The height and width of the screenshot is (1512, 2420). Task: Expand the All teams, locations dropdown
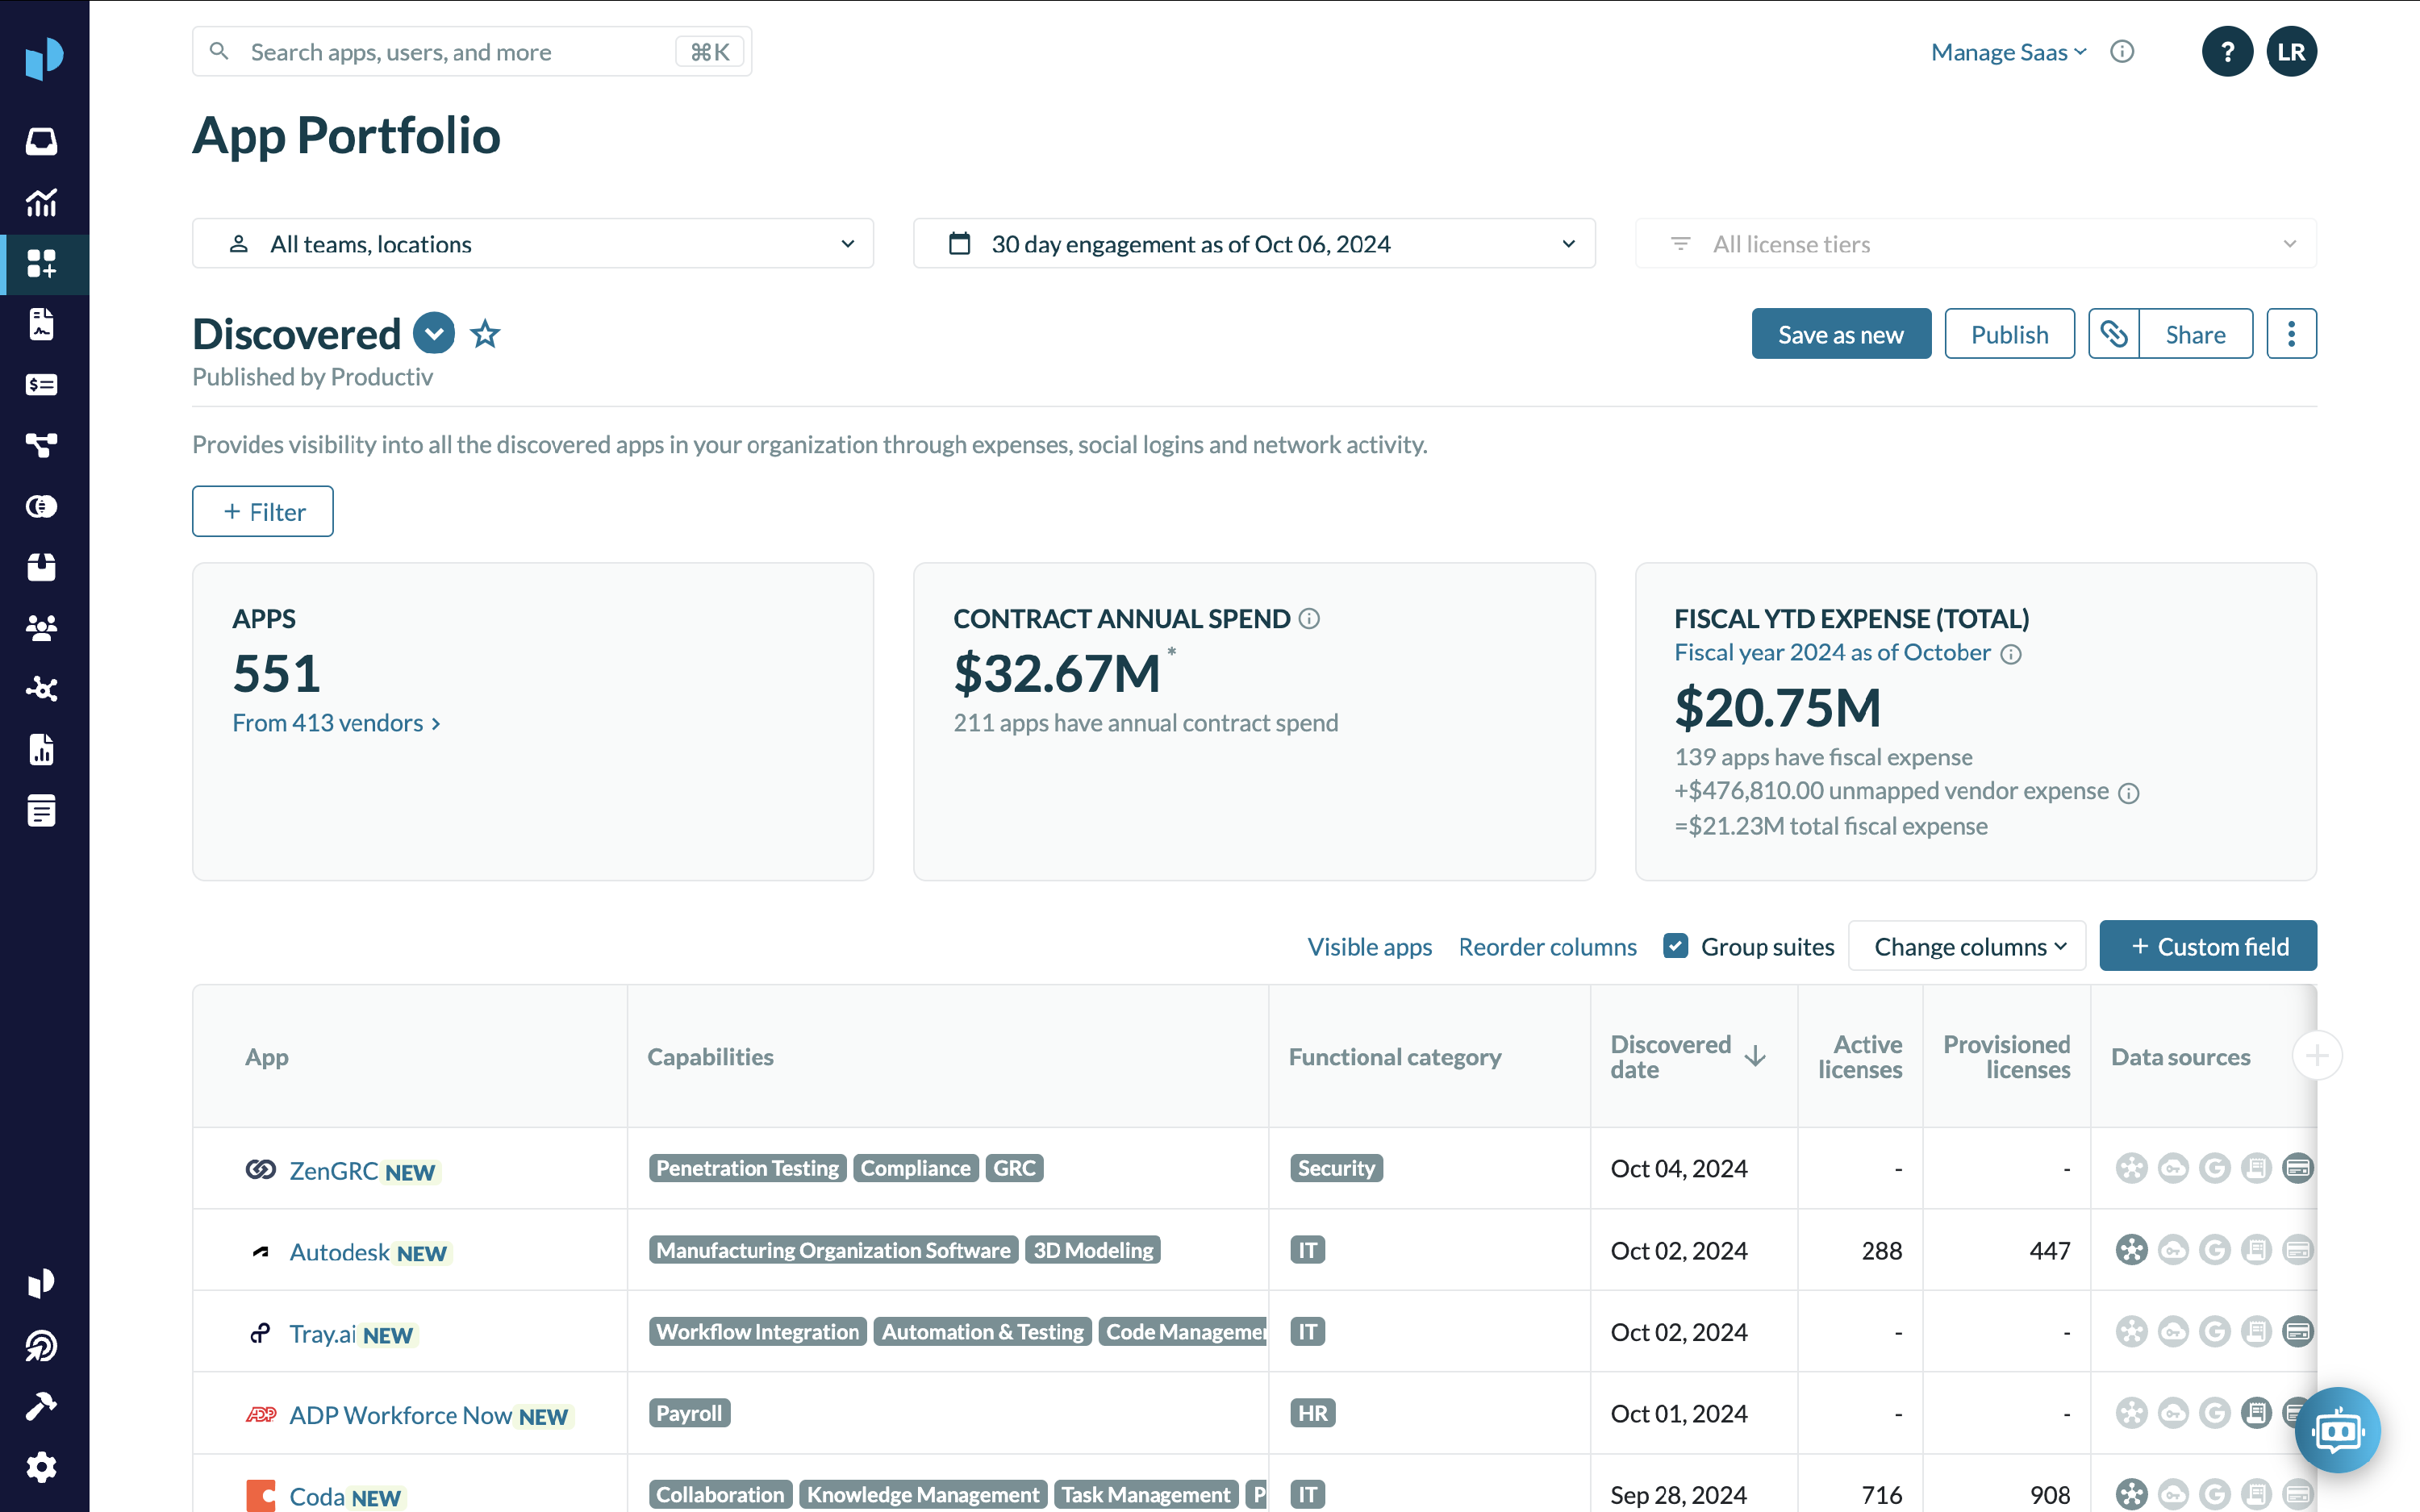533,244
